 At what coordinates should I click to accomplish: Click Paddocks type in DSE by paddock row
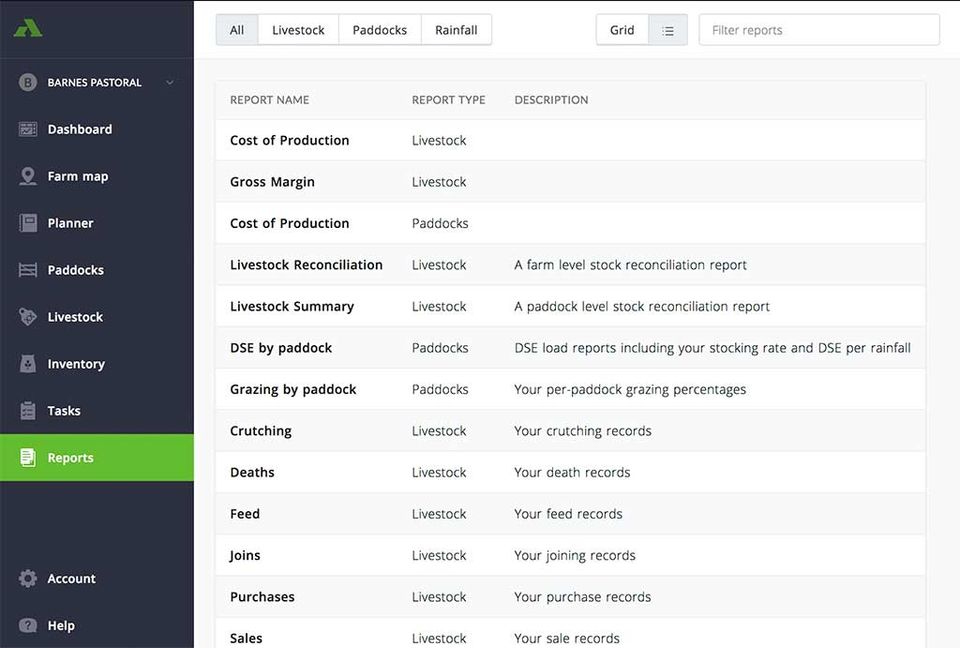point(440,348)
